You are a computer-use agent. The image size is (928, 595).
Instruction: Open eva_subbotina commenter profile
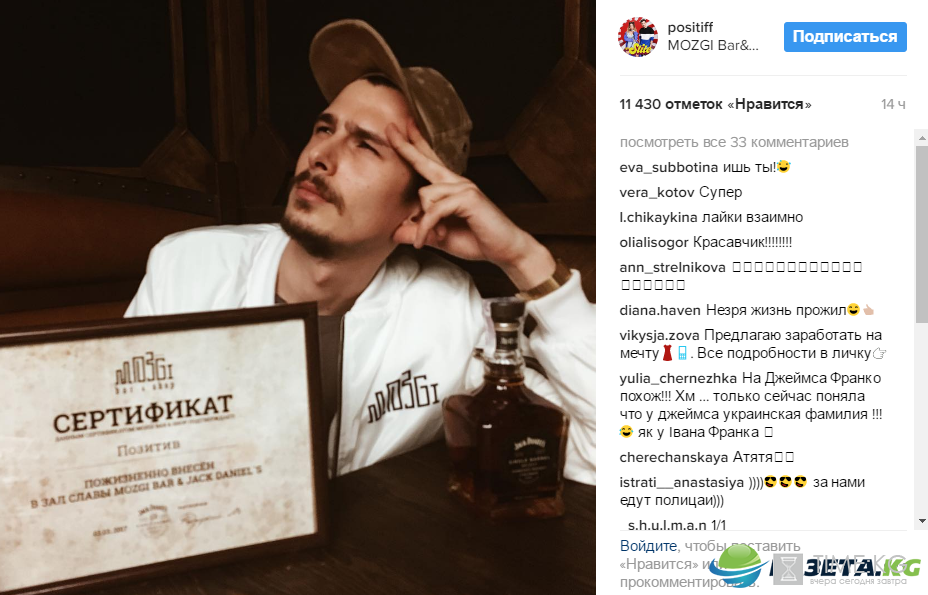click(669, 168)
